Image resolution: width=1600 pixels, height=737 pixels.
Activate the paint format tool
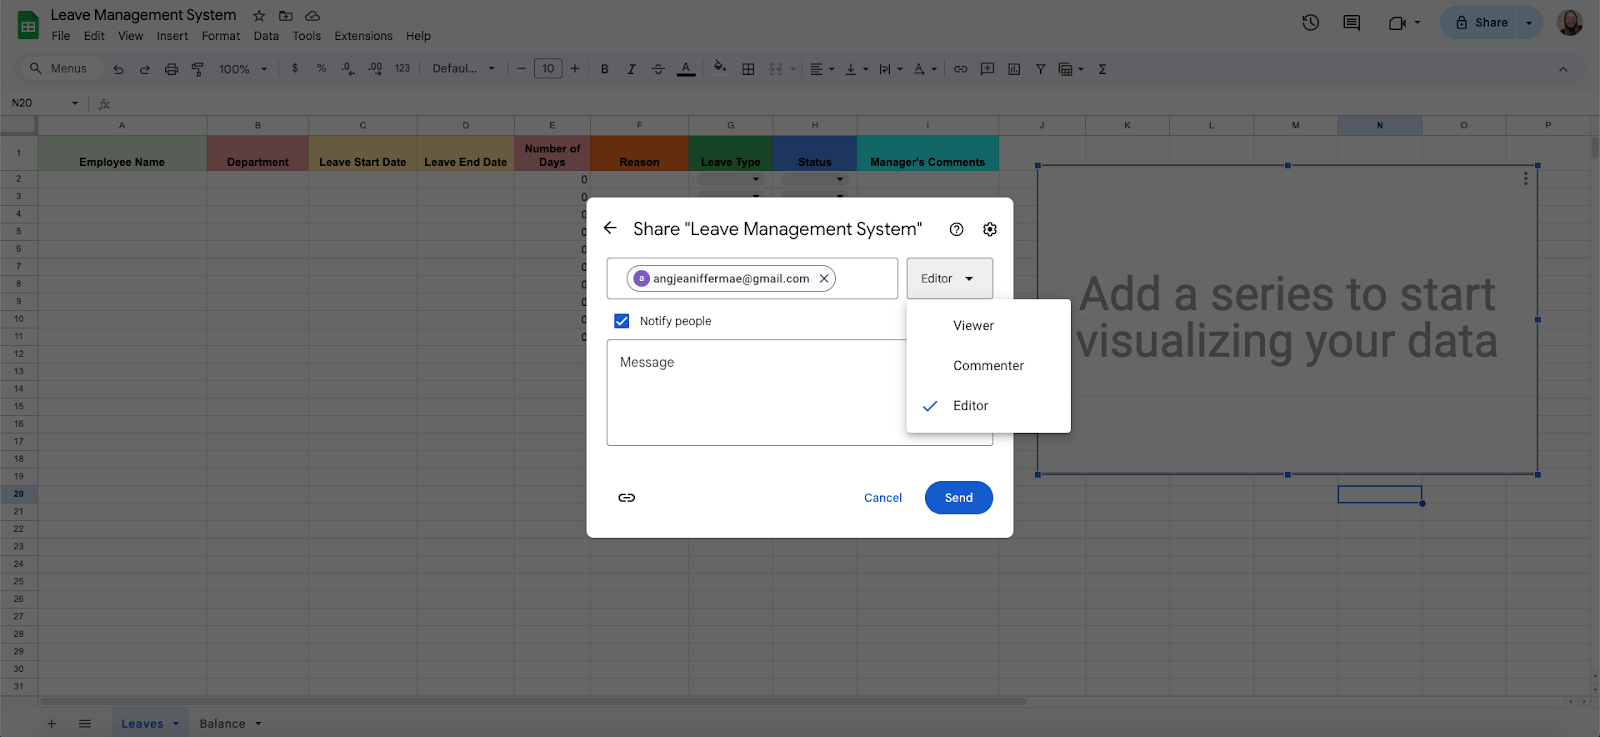click(197, 69)
